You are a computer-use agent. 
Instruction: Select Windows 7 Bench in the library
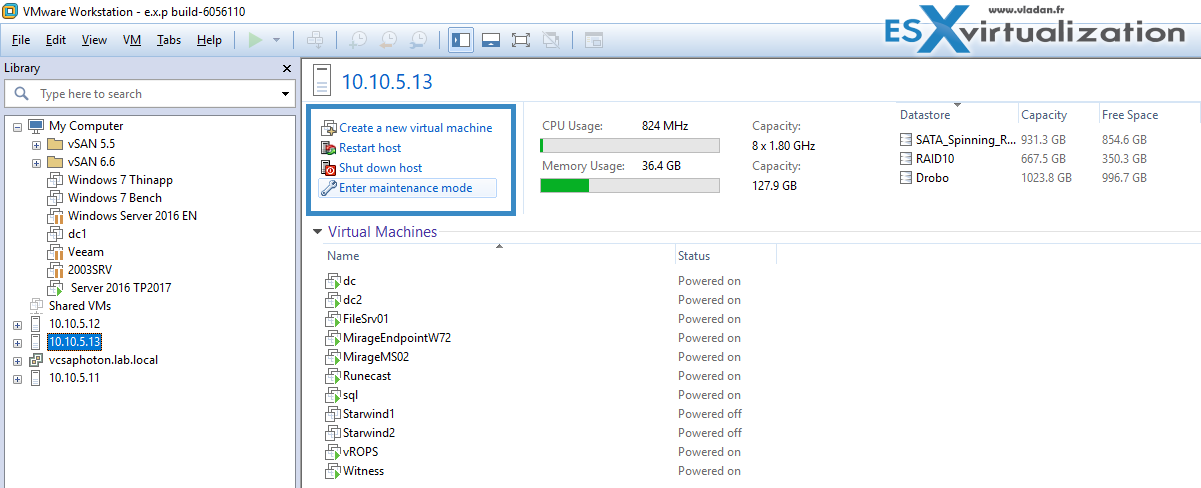click(x=115, y=198)
